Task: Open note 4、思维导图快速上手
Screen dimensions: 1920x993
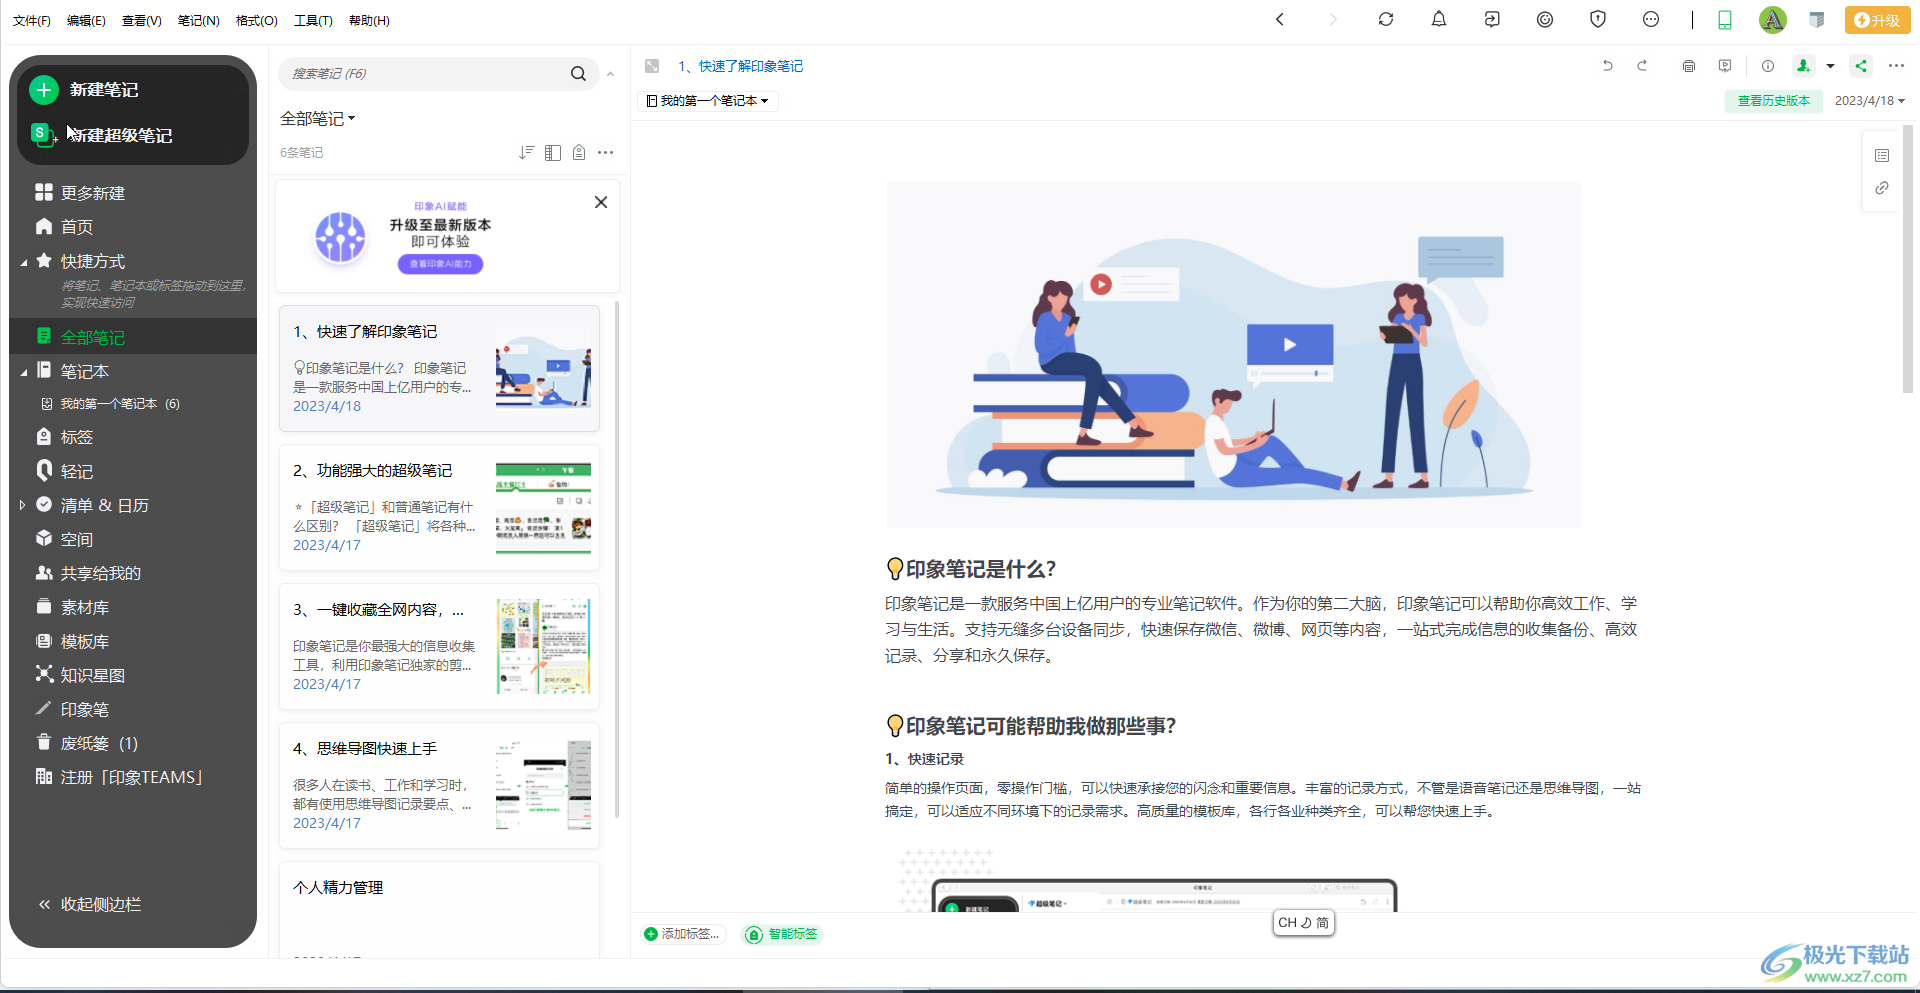Action: pos(439,785)
